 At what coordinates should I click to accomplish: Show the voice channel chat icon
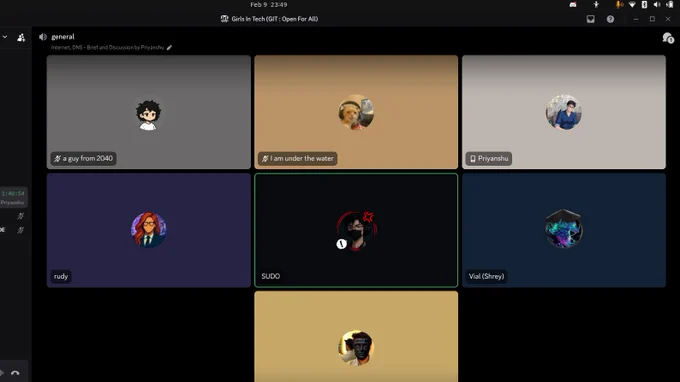(668, 38)
